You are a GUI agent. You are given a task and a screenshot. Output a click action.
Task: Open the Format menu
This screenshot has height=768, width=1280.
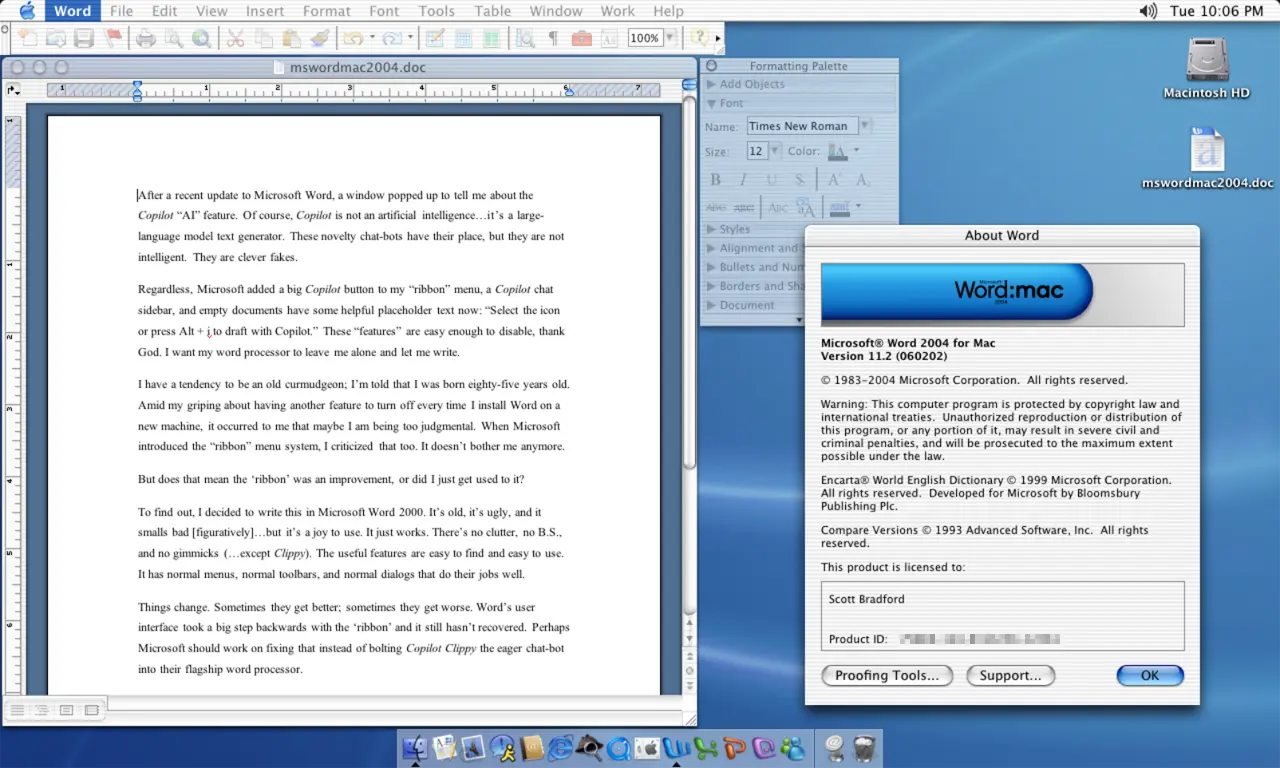click(326, 11)
